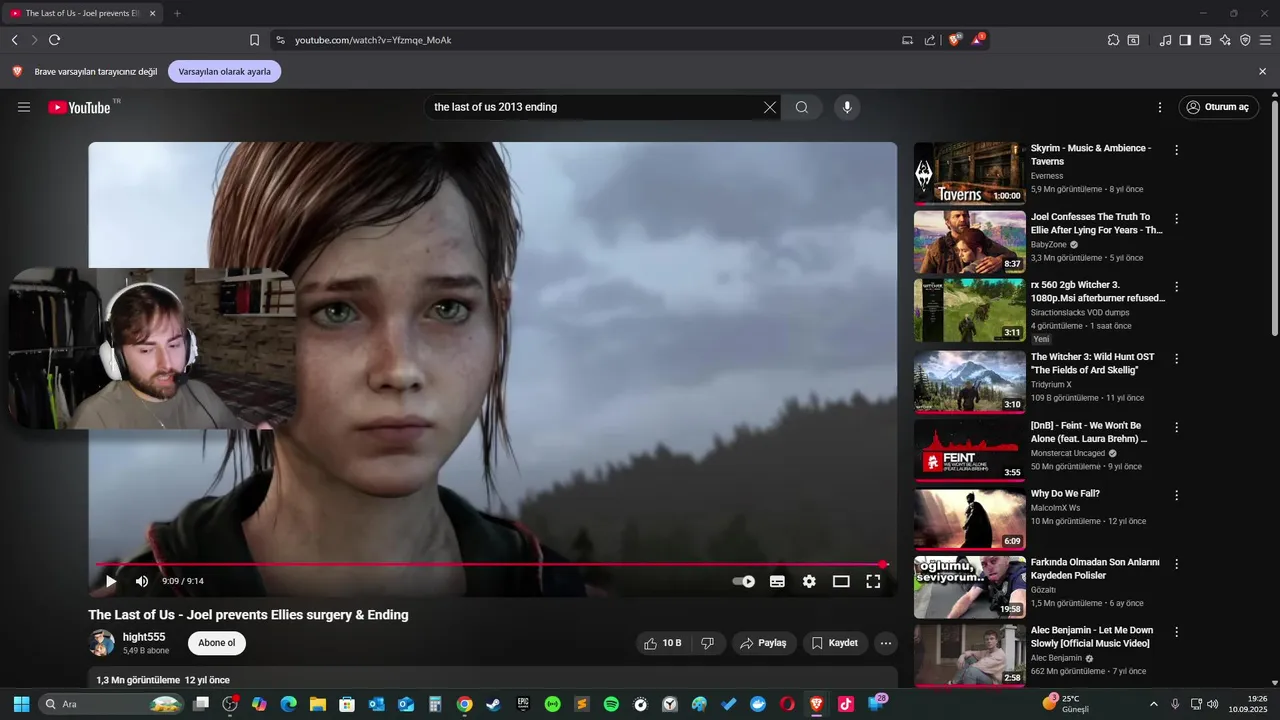Open 'The Witcher 3: Wild Hunt OST' title

tap(1092, 363)
